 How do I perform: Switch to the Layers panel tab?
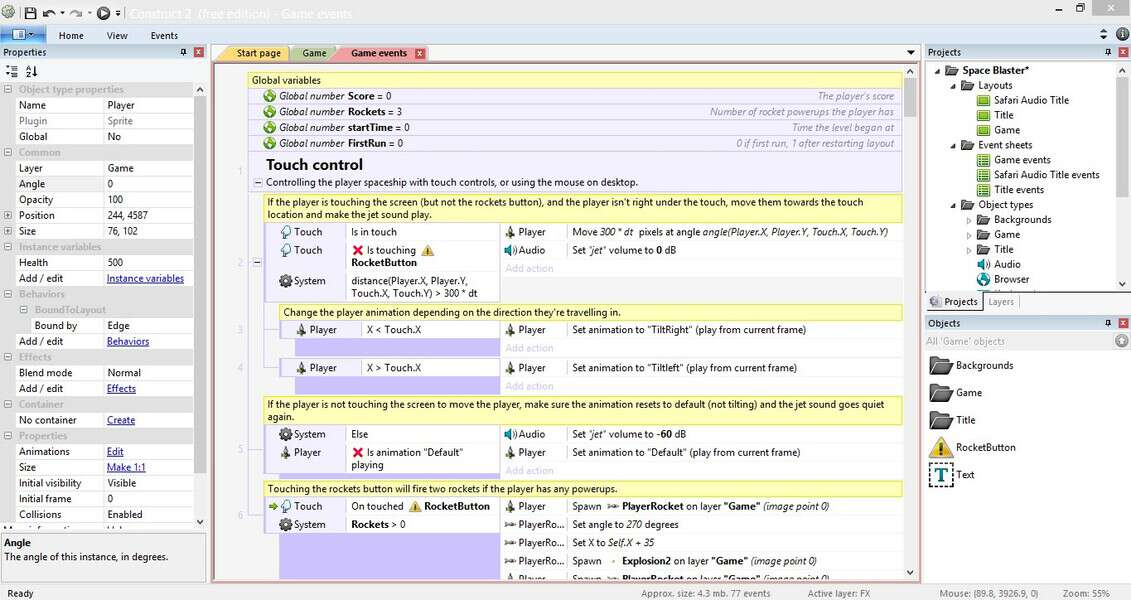[1000, 301]
